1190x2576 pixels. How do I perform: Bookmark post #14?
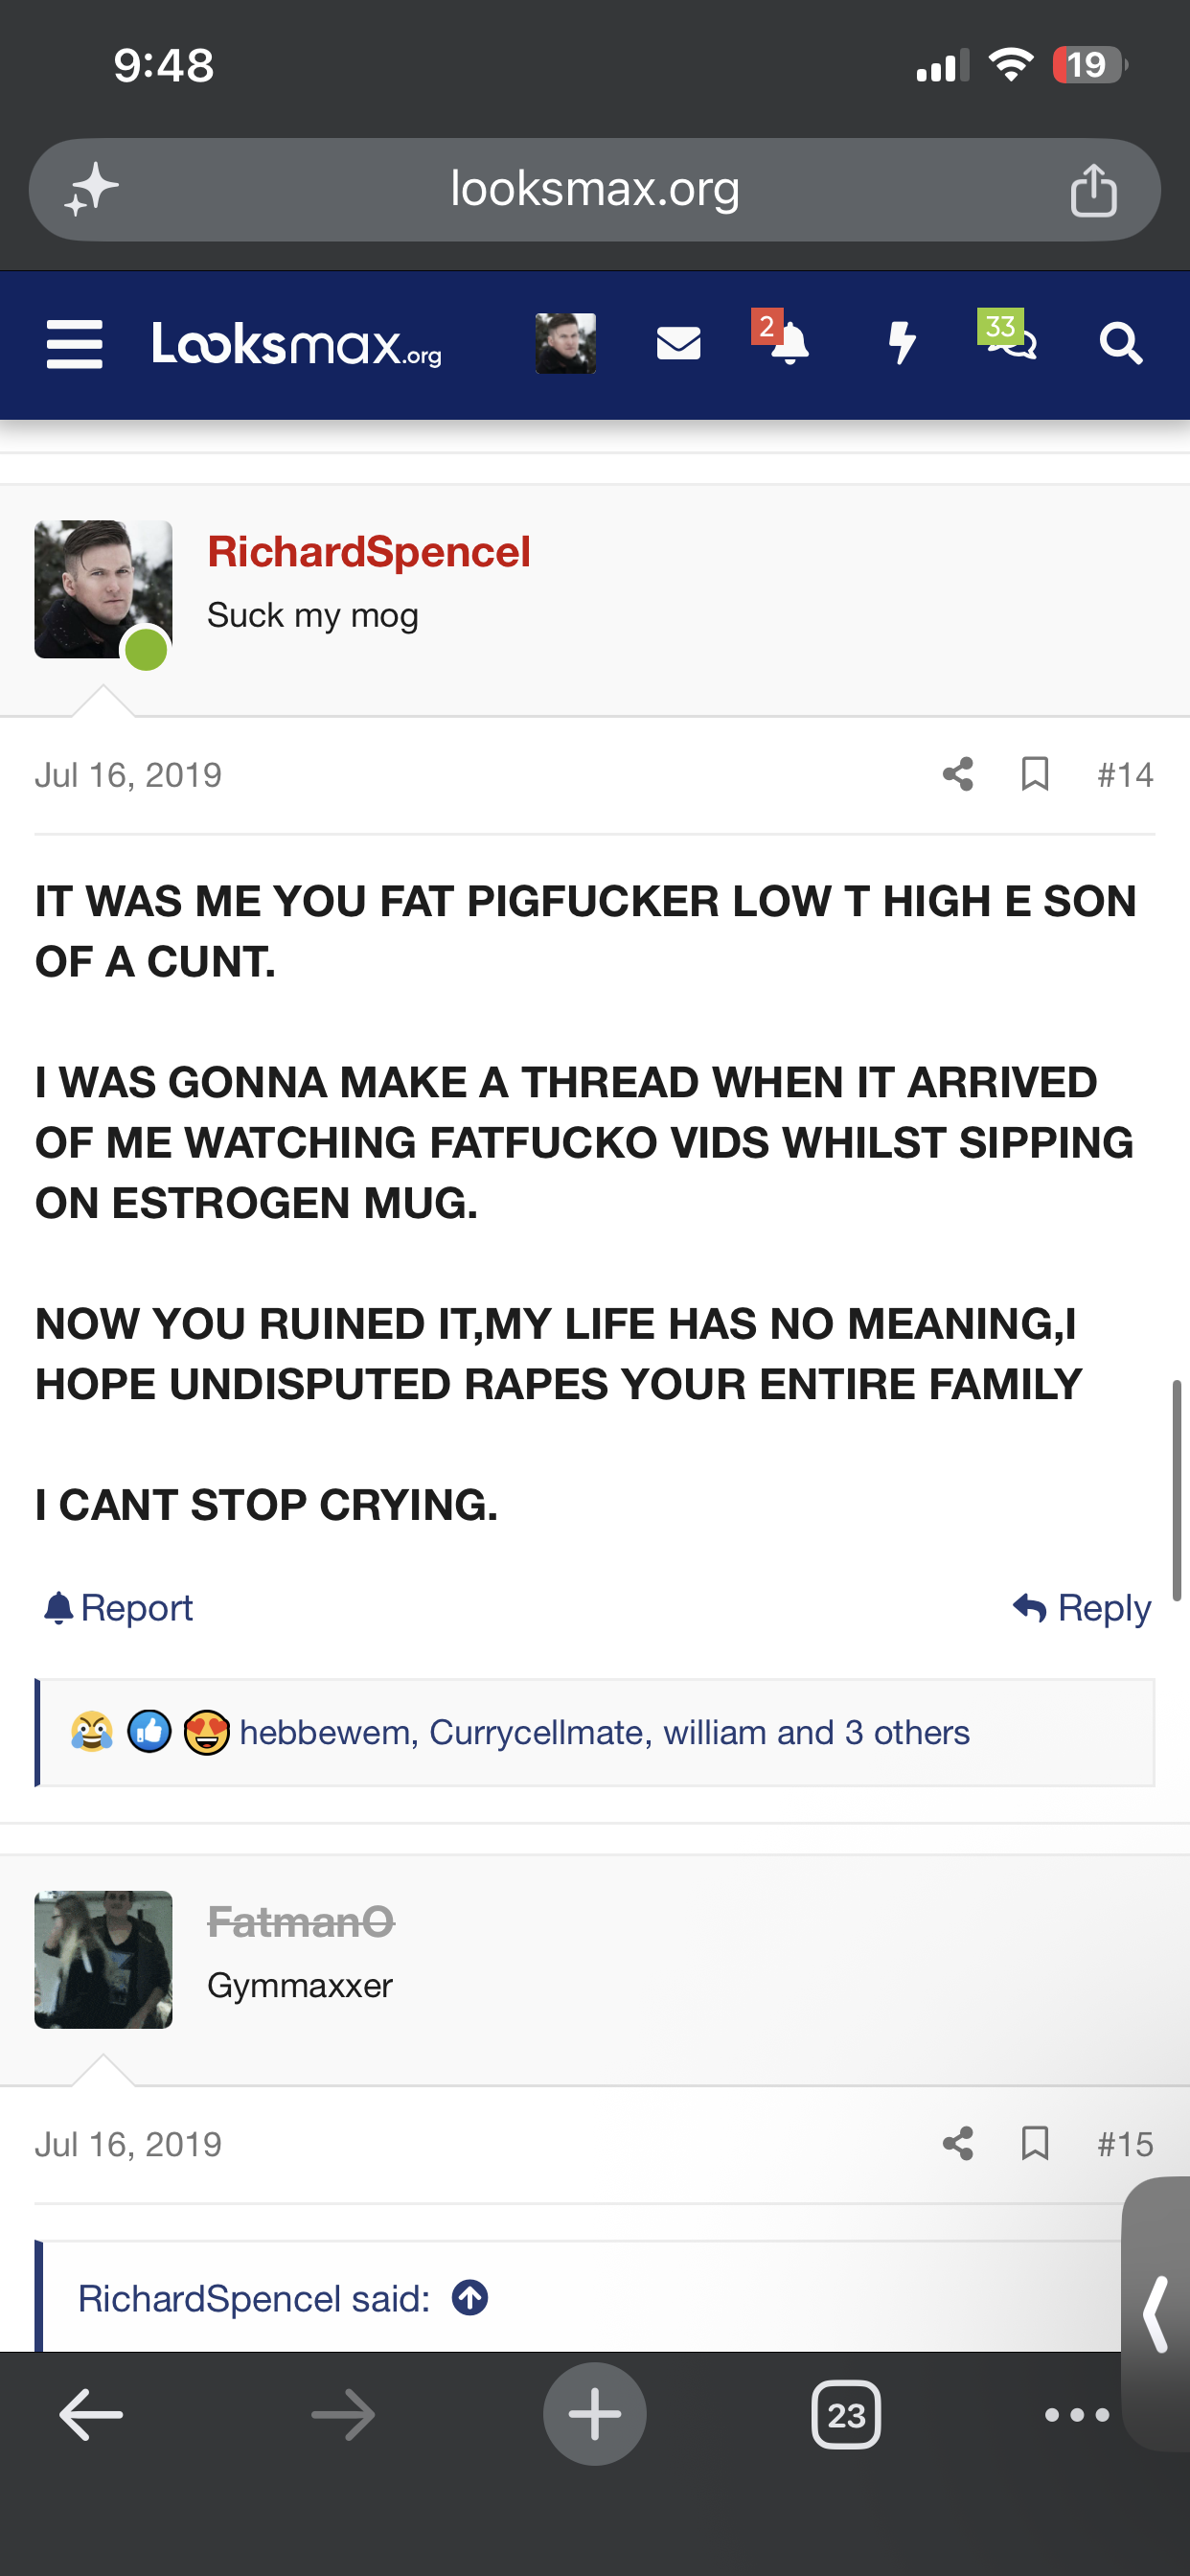tap(1035, 774)
